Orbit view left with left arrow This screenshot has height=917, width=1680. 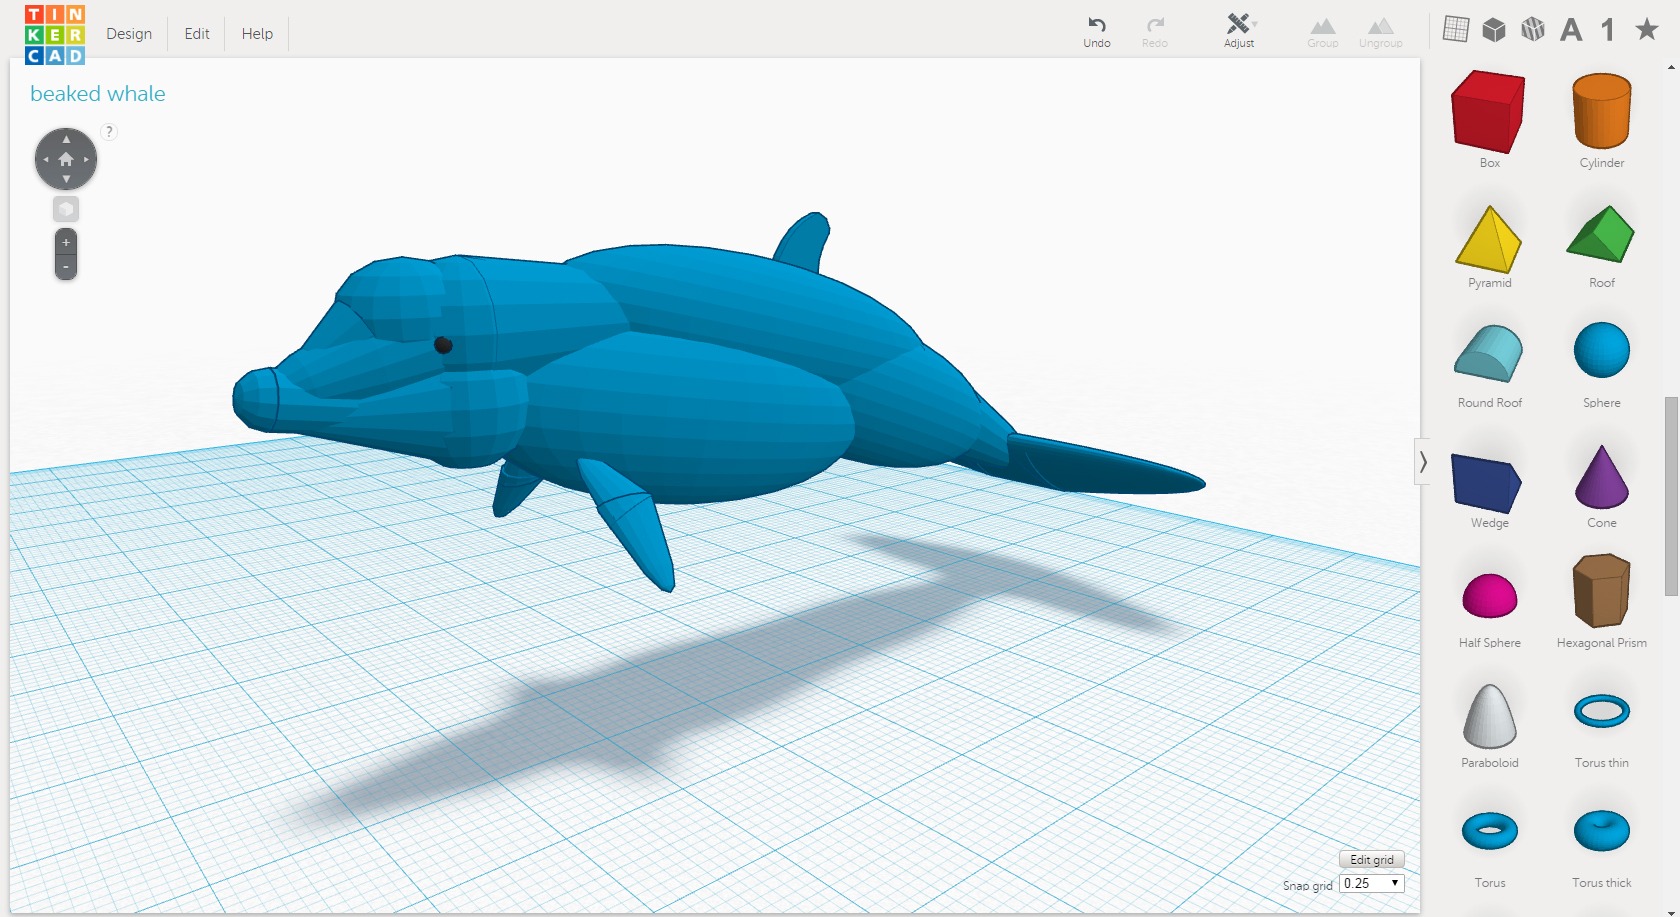[x=46, y=159]
